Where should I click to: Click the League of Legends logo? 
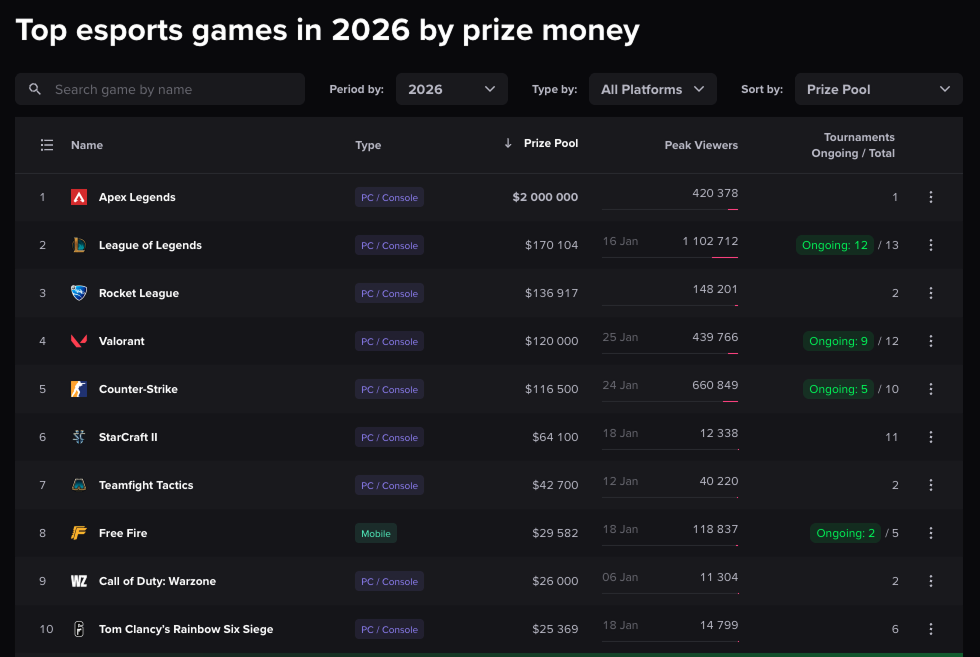(79, 244)
